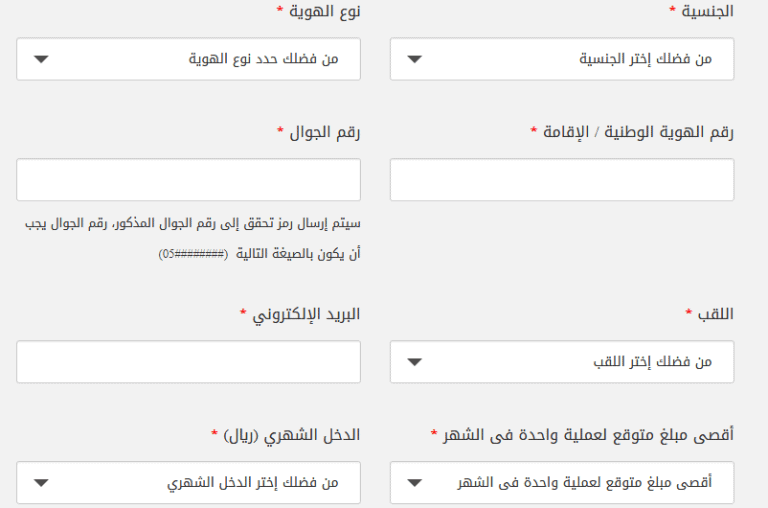Click the 'رقم الجوال' field label
This screenshot has height=508, width=768.
[x=325, y=132]
